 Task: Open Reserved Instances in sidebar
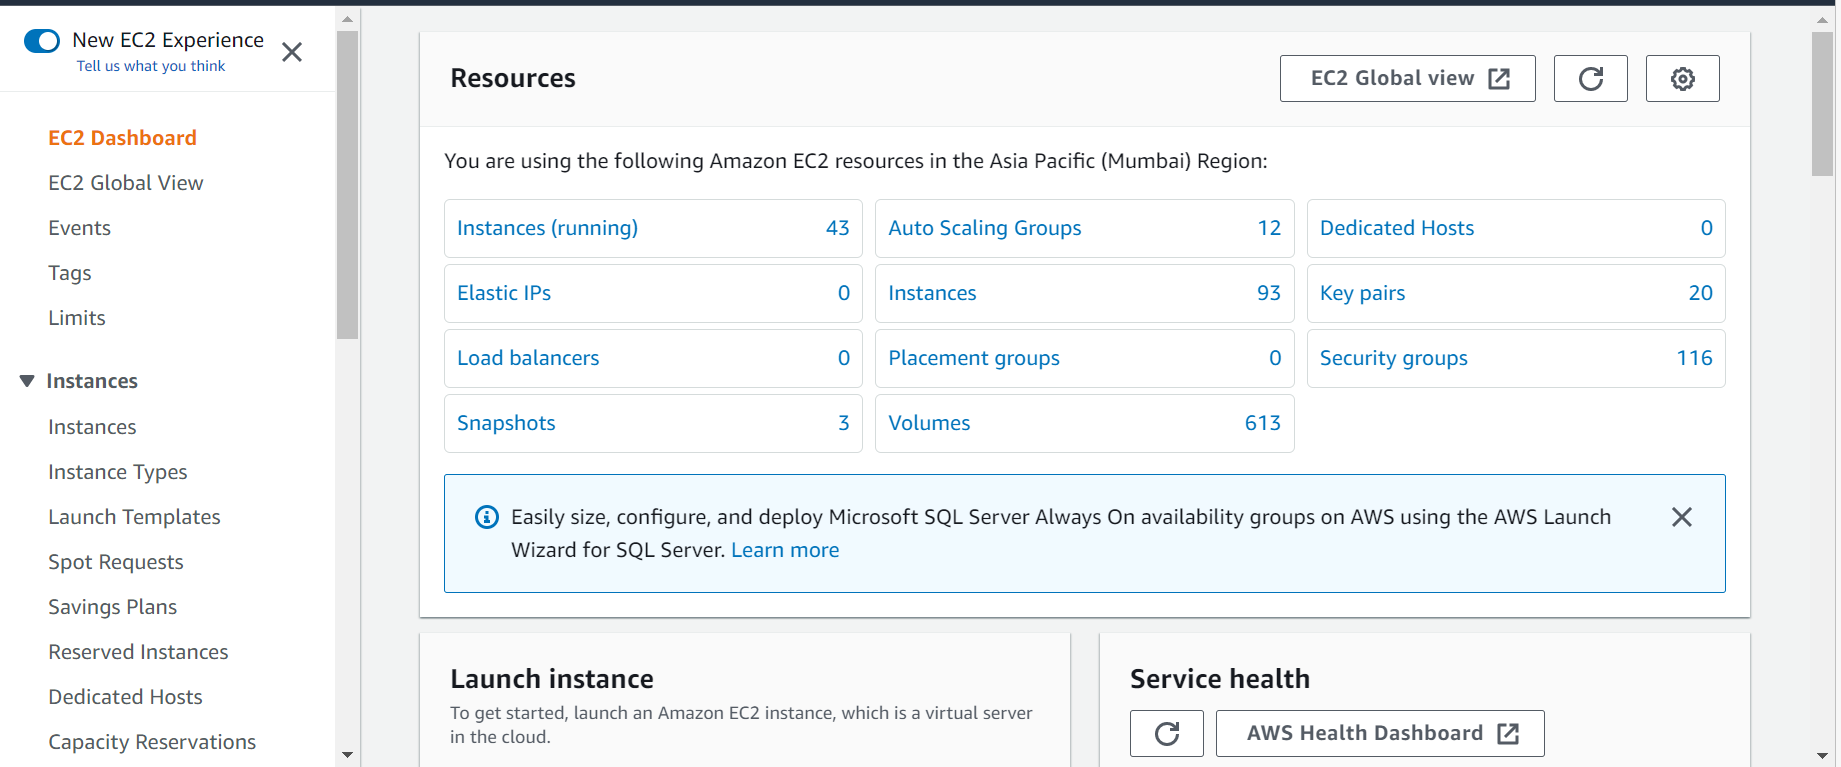click(138, 652)
